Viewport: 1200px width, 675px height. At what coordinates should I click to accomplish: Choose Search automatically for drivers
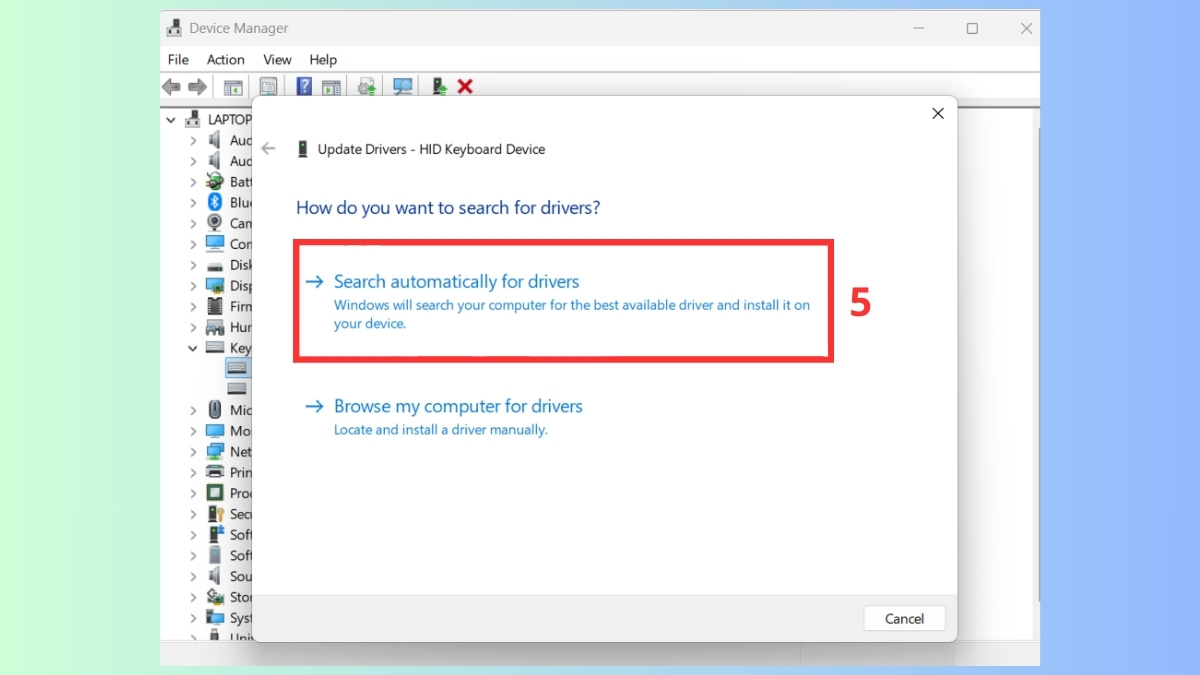tap(456, 281)
